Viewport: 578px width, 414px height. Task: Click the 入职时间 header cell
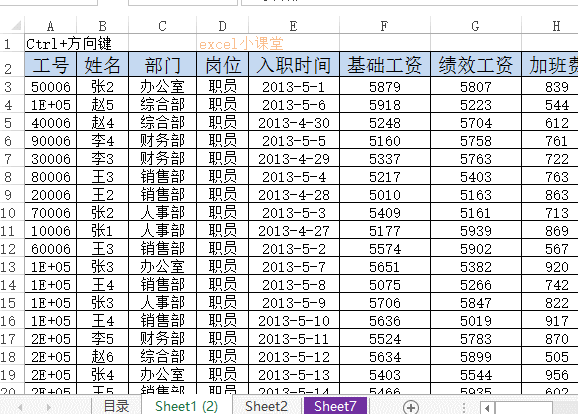coord(294,65)
